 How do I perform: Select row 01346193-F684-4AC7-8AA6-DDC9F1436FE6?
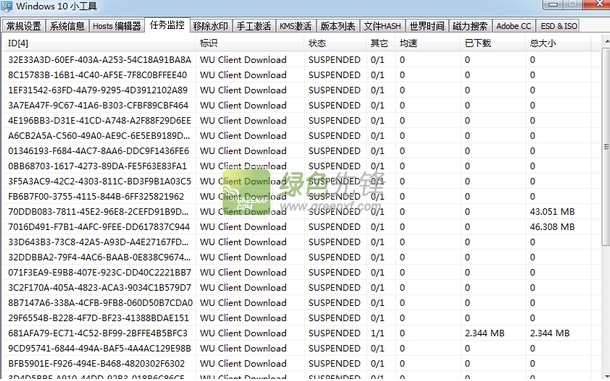[302, 151]
